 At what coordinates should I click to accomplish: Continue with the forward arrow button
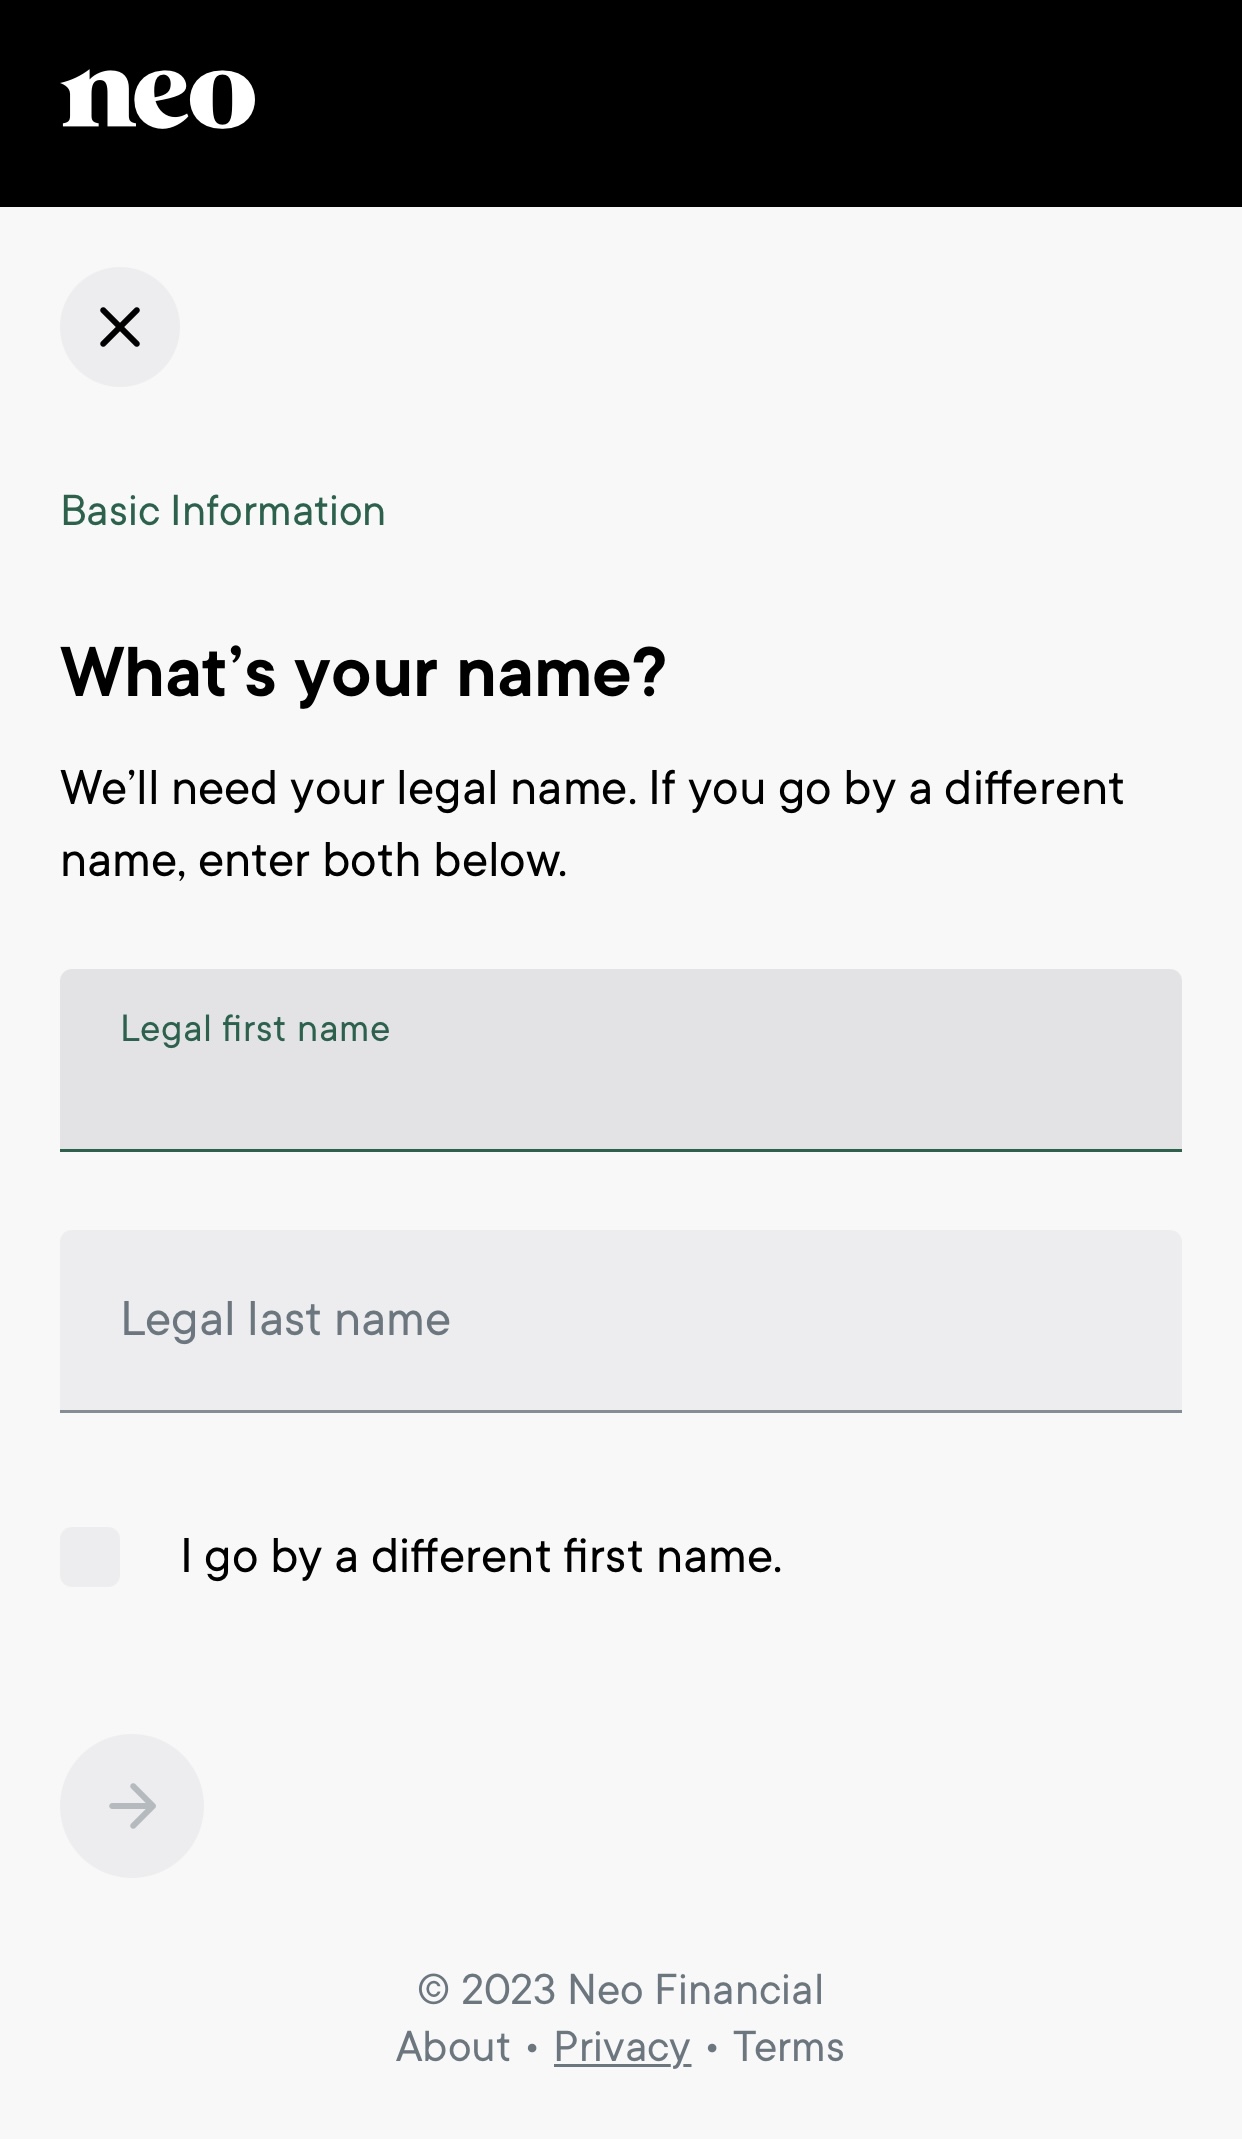pyautogui.click(x=132, y=1806)
